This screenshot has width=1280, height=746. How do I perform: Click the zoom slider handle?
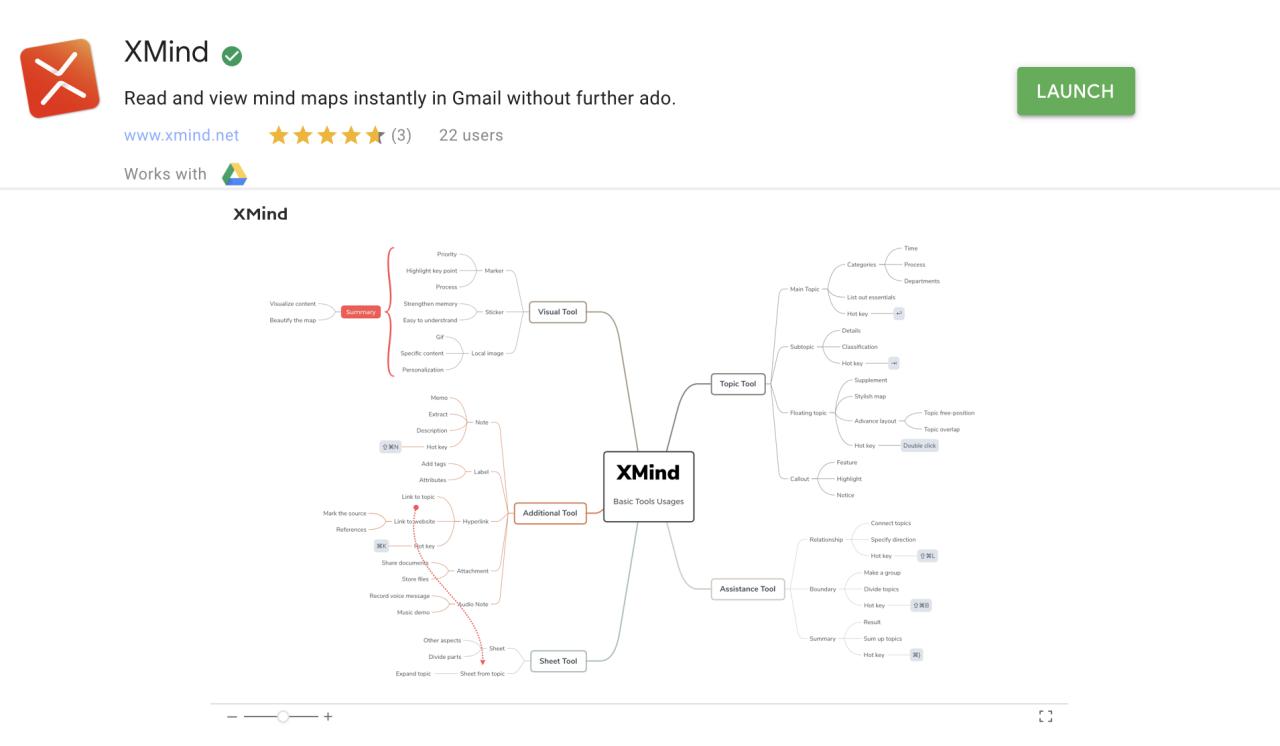(x=284, y=716)
